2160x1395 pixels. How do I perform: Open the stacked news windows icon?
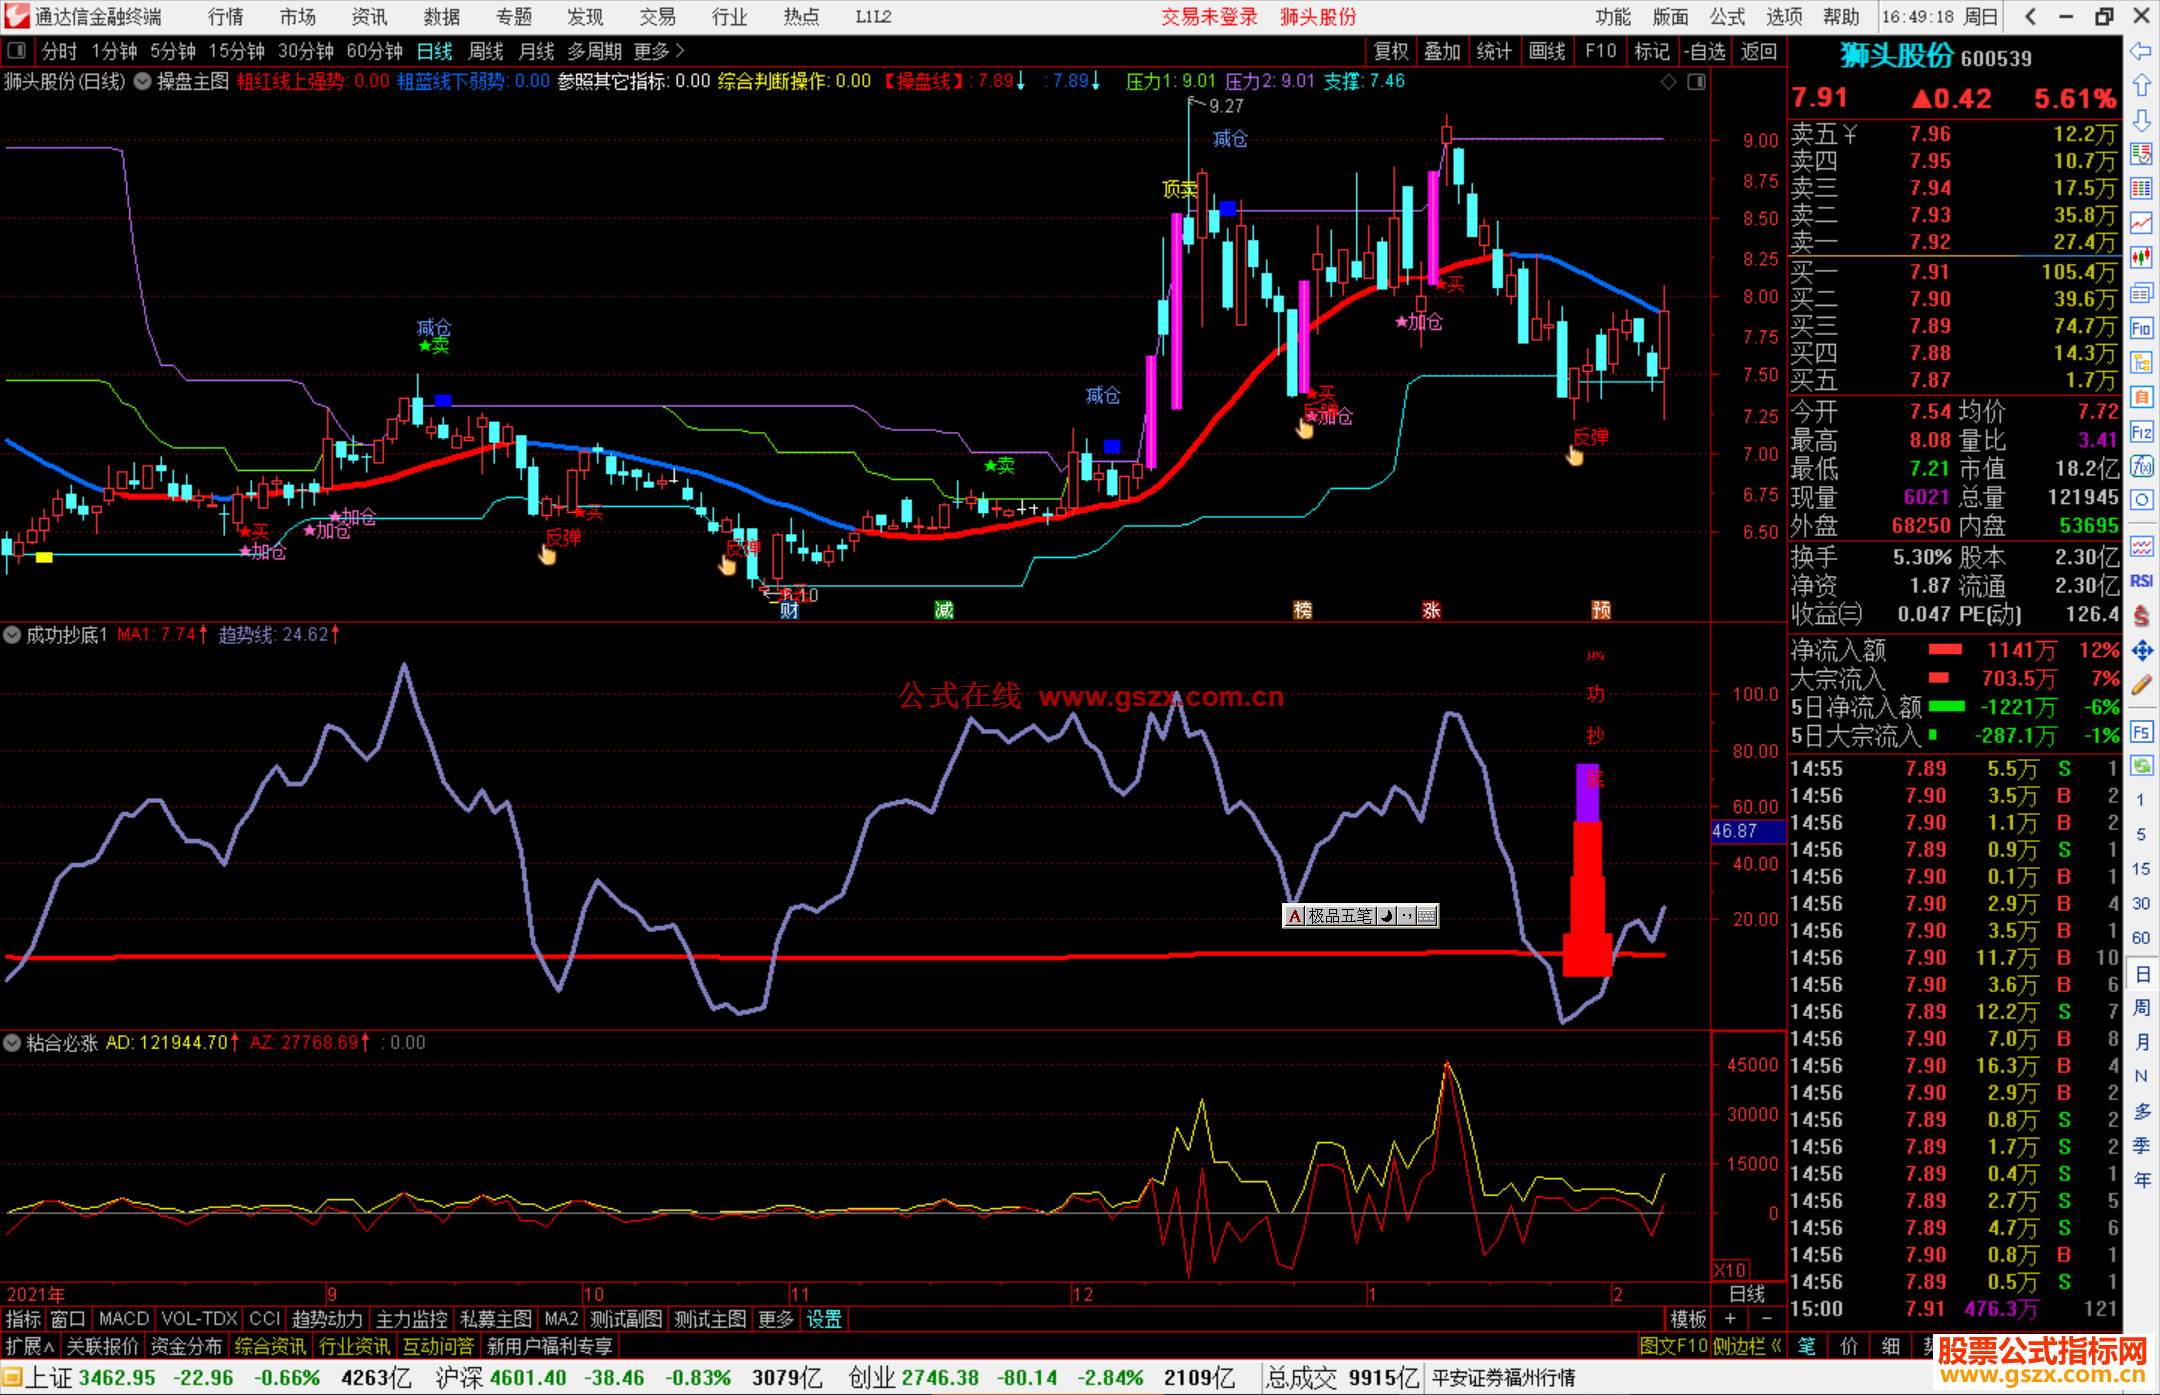2141,293
